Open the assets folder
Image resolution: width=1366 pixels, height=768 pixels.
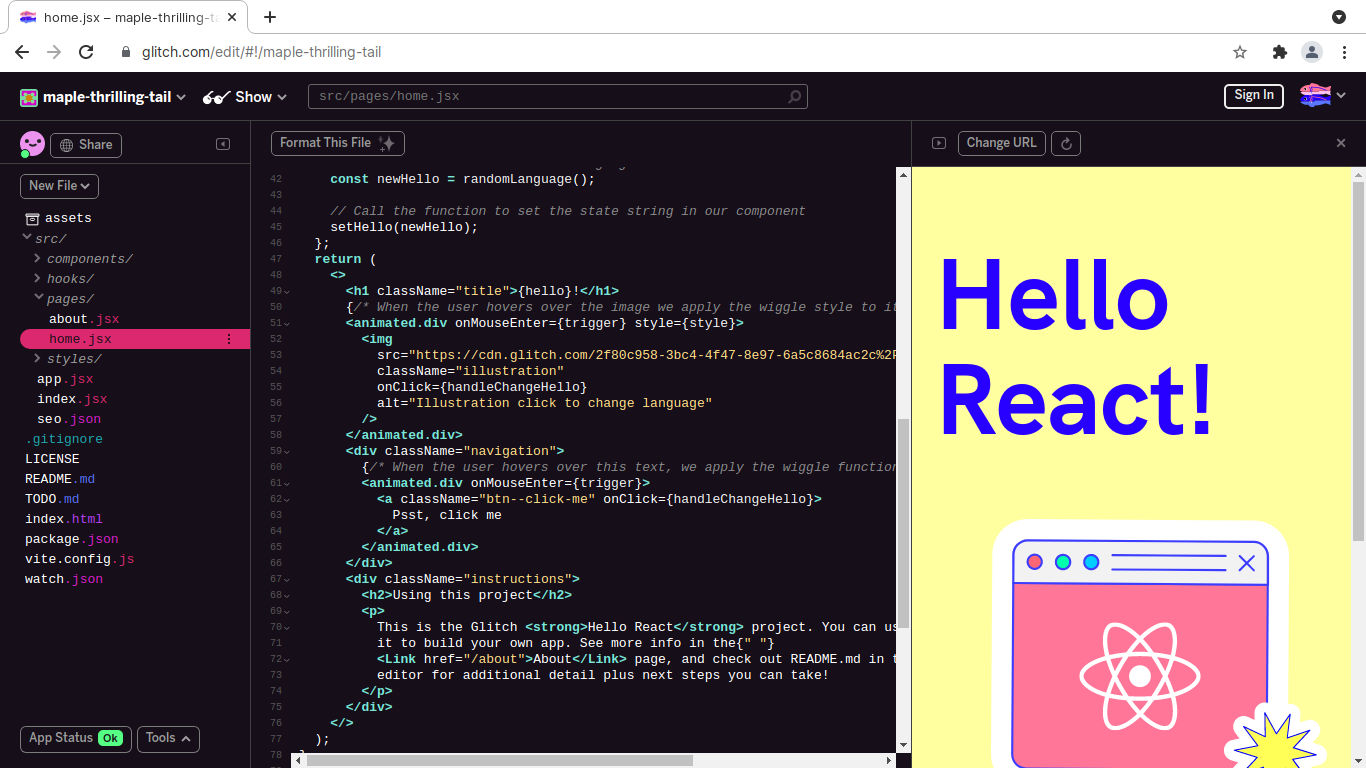click(x=58, y=218)
